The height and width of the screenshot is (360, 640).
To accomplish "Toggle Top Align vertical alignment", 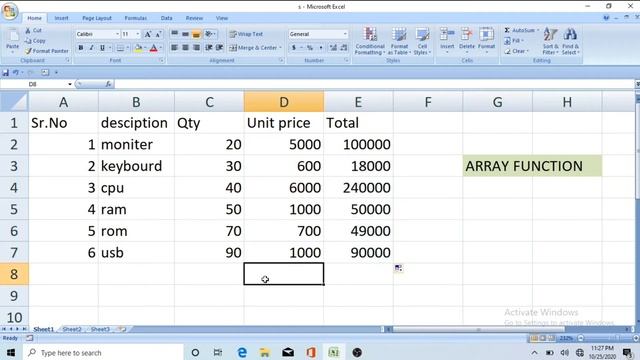I will pos(174,34).
